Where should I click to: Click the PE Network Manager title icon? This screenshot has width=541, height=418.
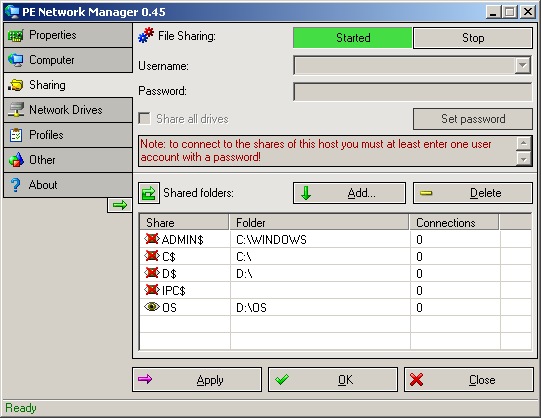(12, 11)
